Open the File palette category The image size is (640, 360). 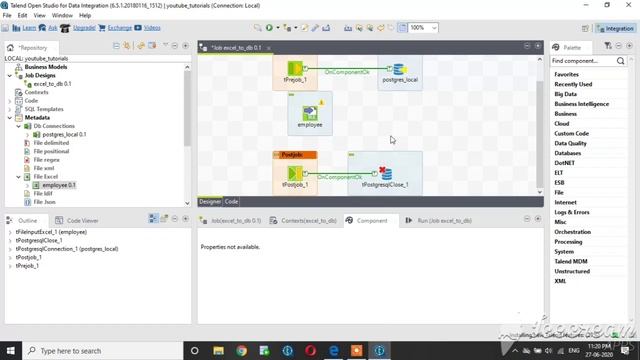point(559,193)
